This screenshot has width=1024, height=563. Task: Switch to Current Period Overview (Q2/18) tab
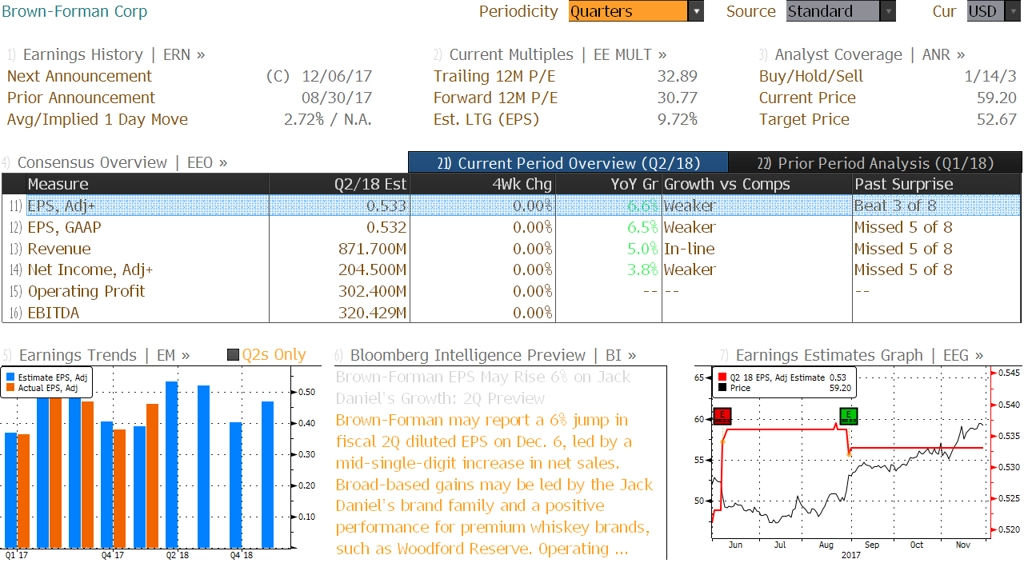pyautogui.click(x=568, y=163)
